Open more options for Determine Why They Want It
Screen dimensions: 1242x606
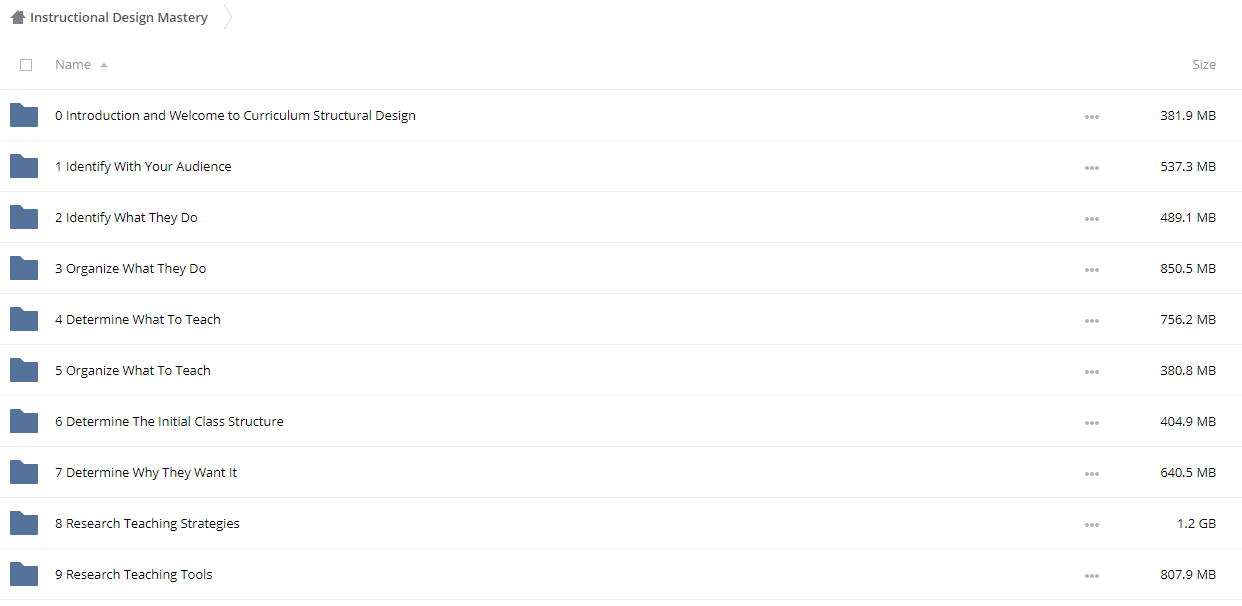pyautogui.click(x=1091, y=474)
